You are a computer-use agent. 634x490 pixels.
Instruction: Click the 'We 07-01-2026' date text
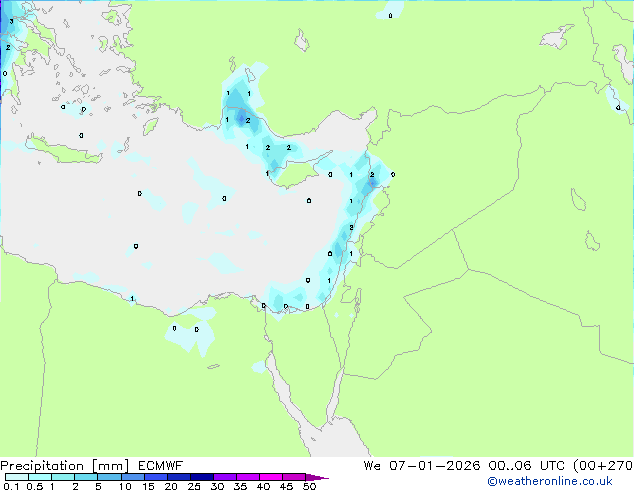(422, 466)
